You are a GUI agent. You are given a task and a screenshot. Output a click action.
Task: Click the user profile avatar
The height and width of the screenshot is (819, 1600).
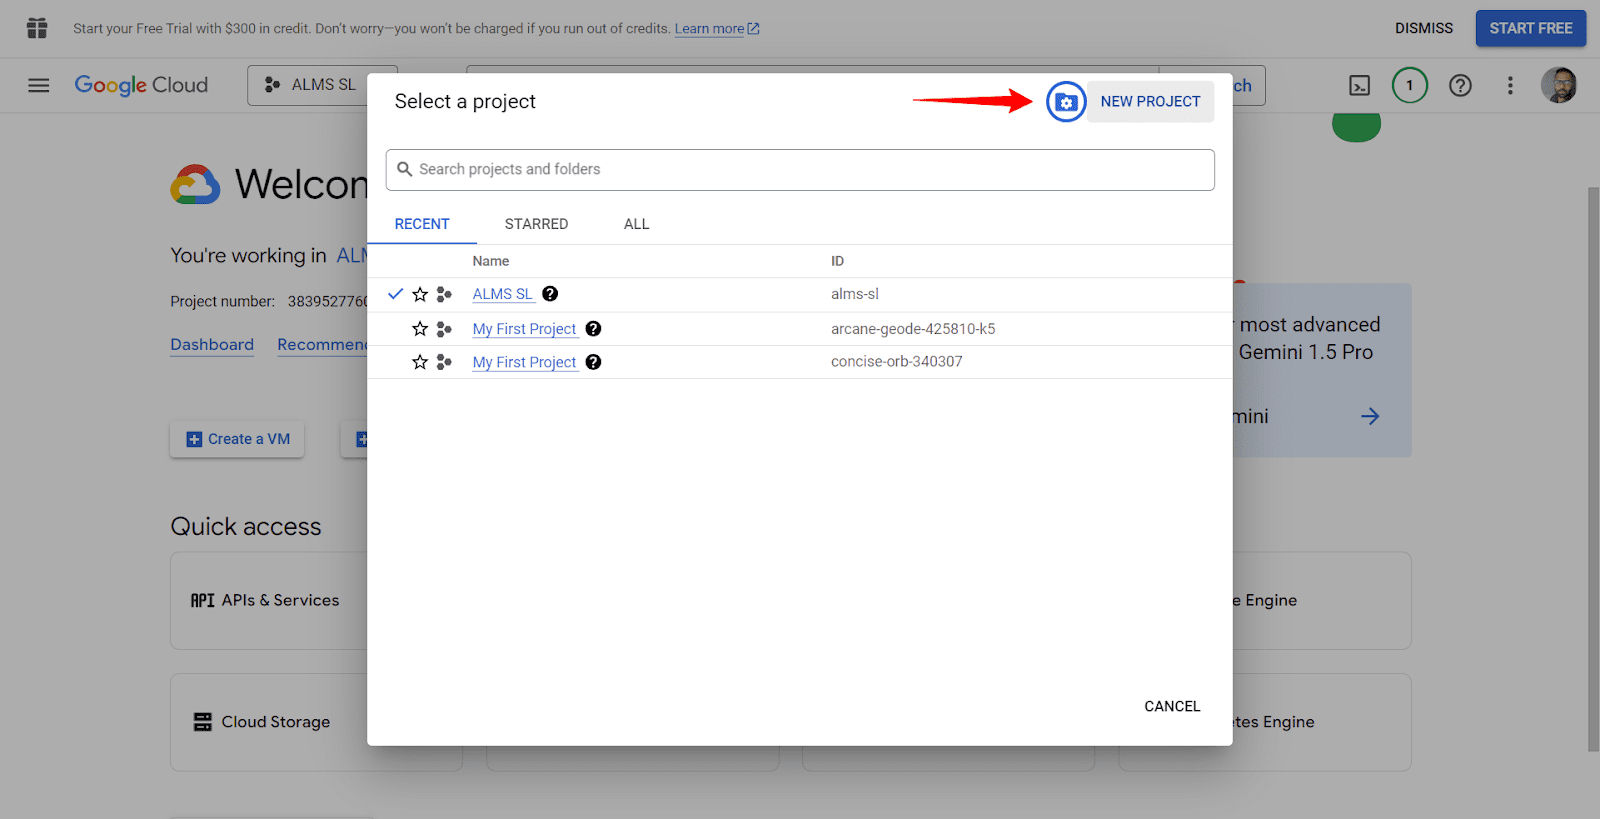coord(1558,86)
